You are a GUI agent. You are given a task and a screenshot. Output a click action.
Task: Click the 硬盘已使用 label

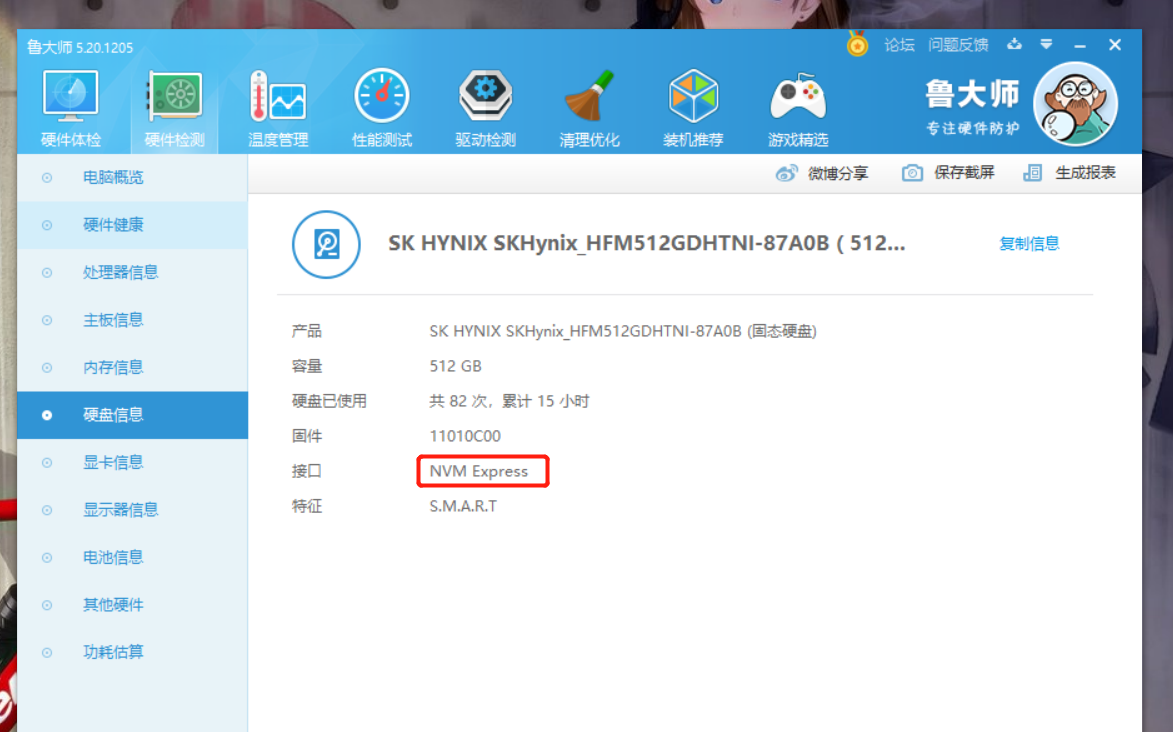point(329,401)
